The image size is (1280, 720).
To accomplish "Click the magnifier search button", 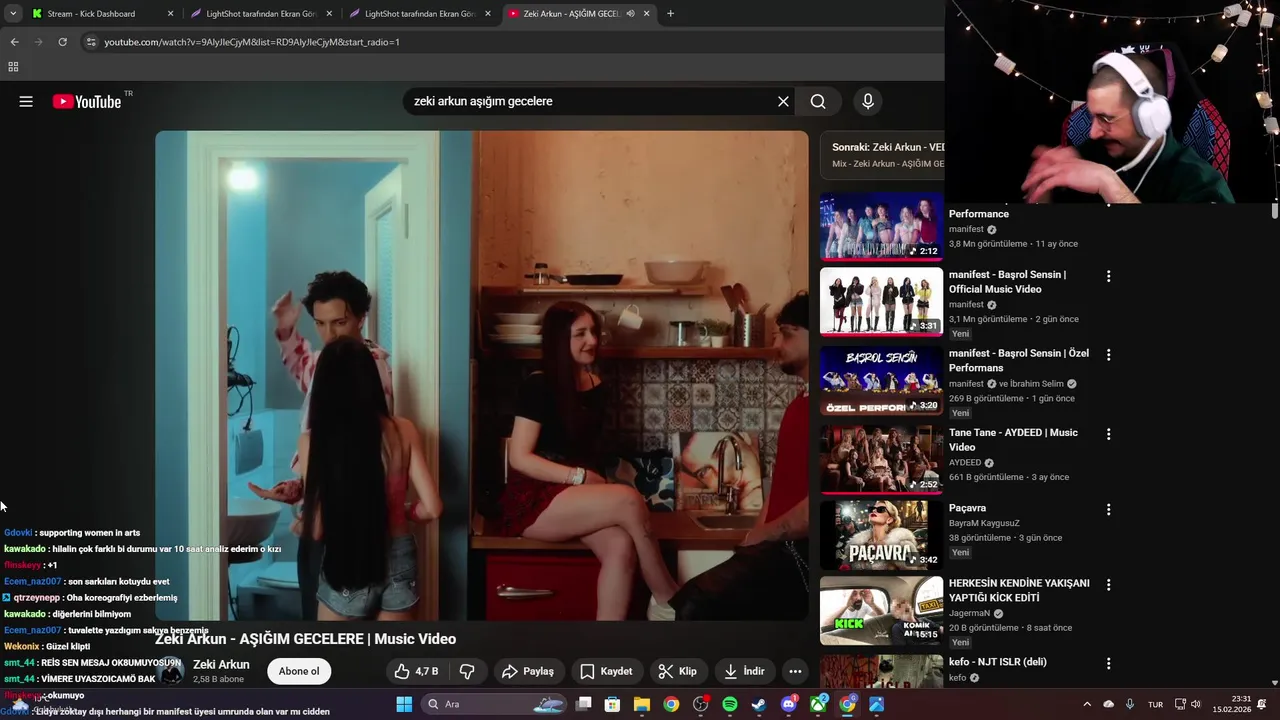I will coord(818,101).
